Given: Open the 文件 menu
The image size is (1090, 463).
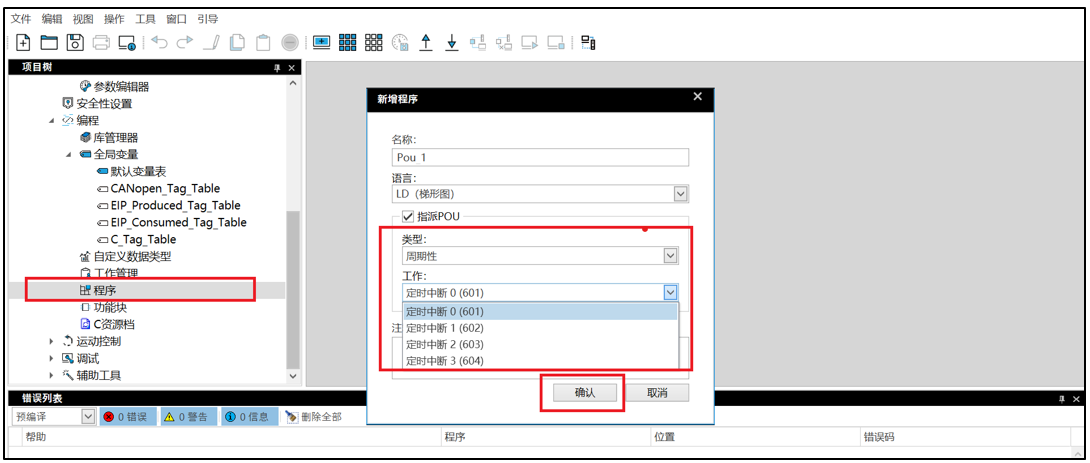Looking at the screenshot, I should [21, 19].
